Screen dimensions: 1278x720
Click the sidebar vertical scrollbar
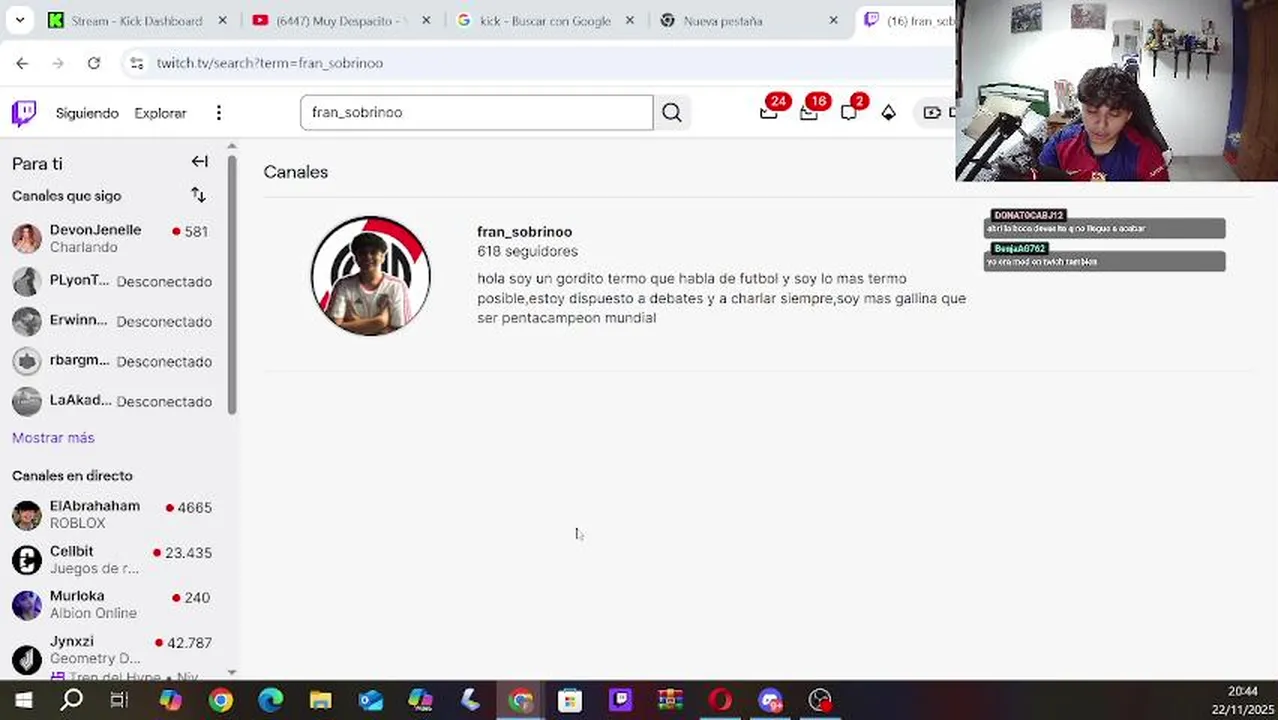pyautogui.click(x=232, y=284)
